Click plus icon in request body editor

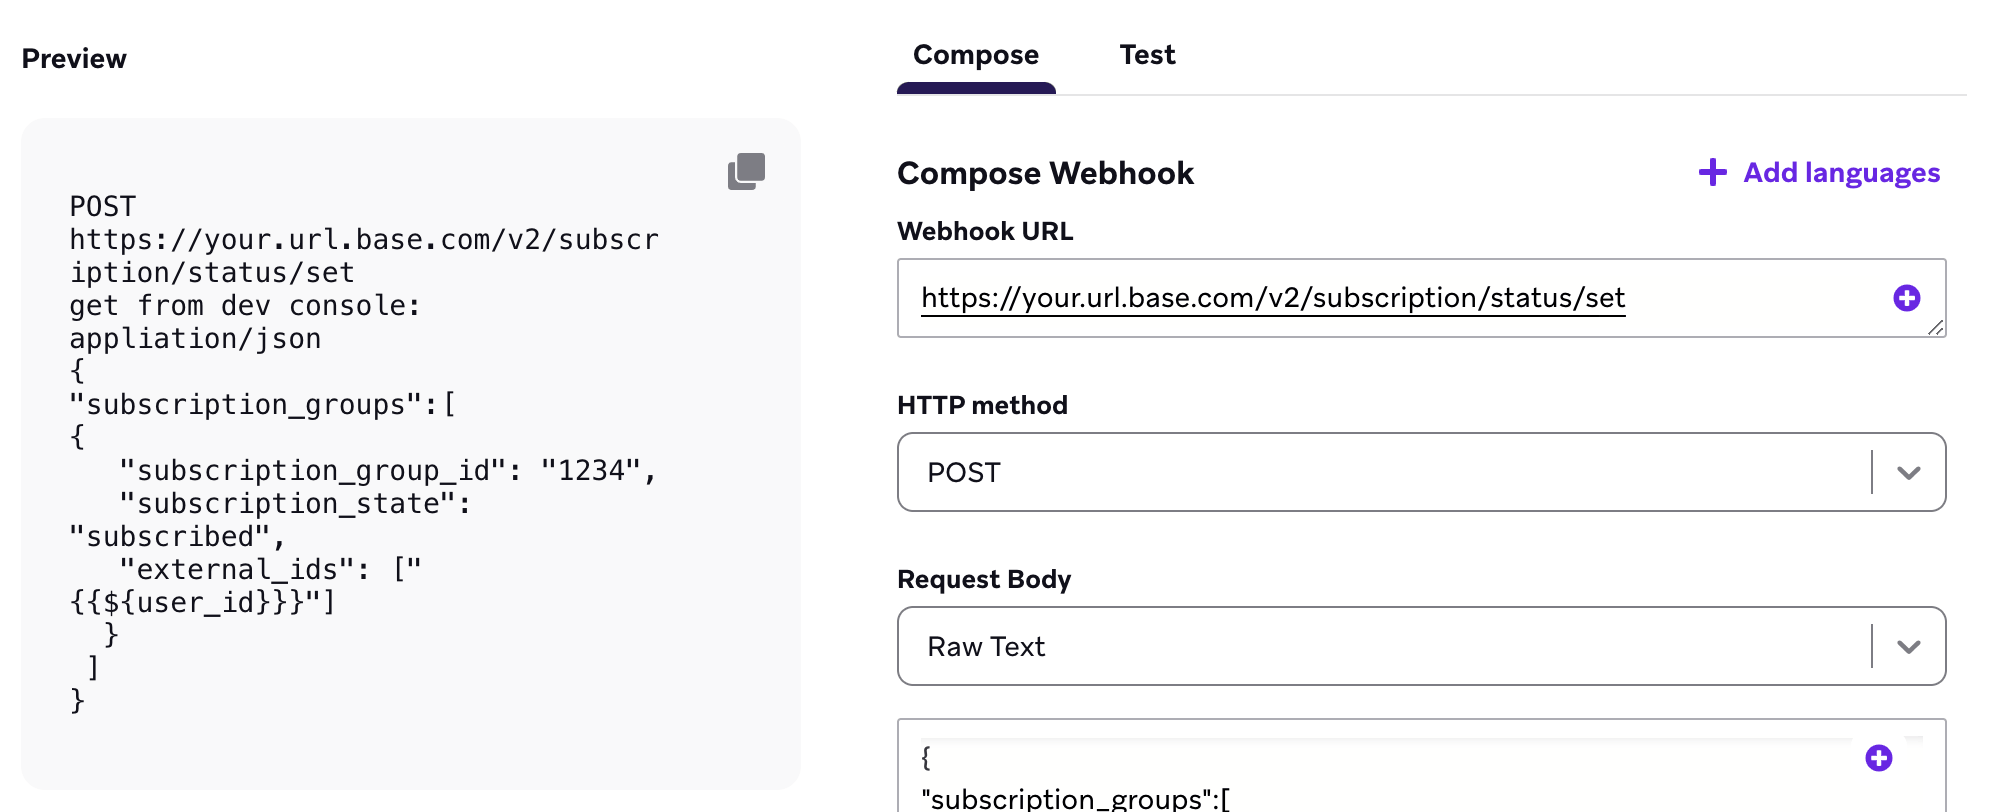point(1878,758)
